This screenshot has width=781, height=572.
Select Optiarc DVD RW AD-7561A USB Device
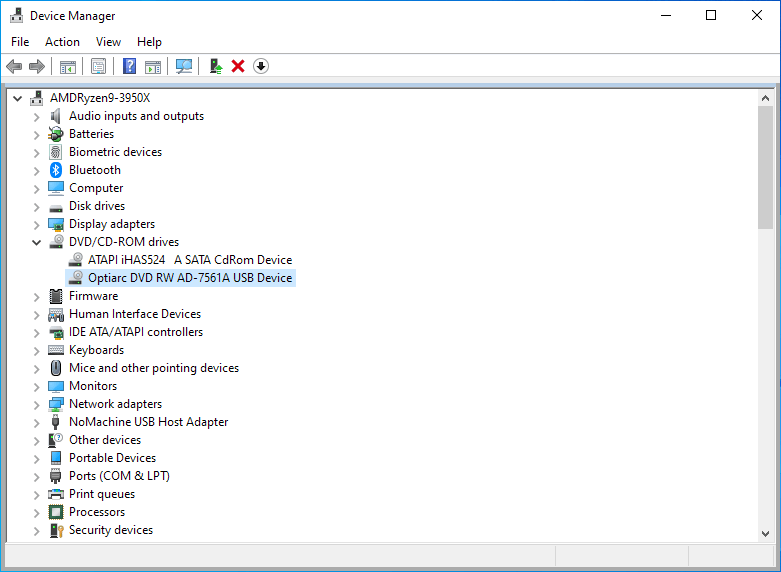[x=190, y=278]
